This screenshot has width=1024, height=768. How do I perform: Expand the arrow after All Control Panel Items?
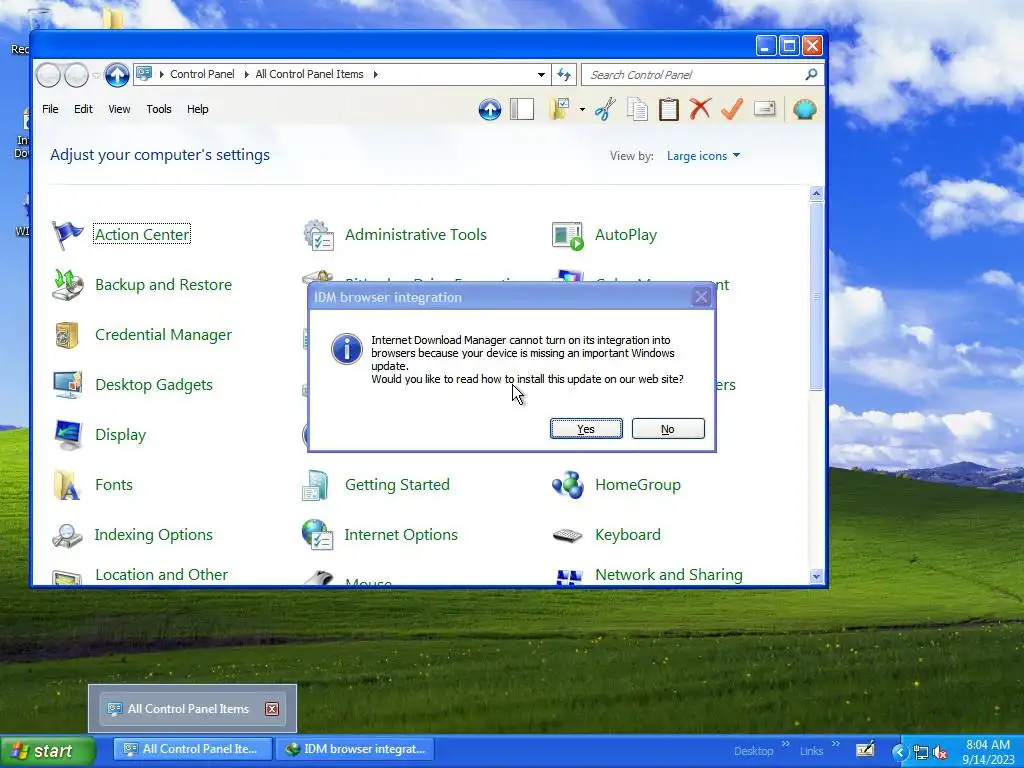click(x=376, y=74)
